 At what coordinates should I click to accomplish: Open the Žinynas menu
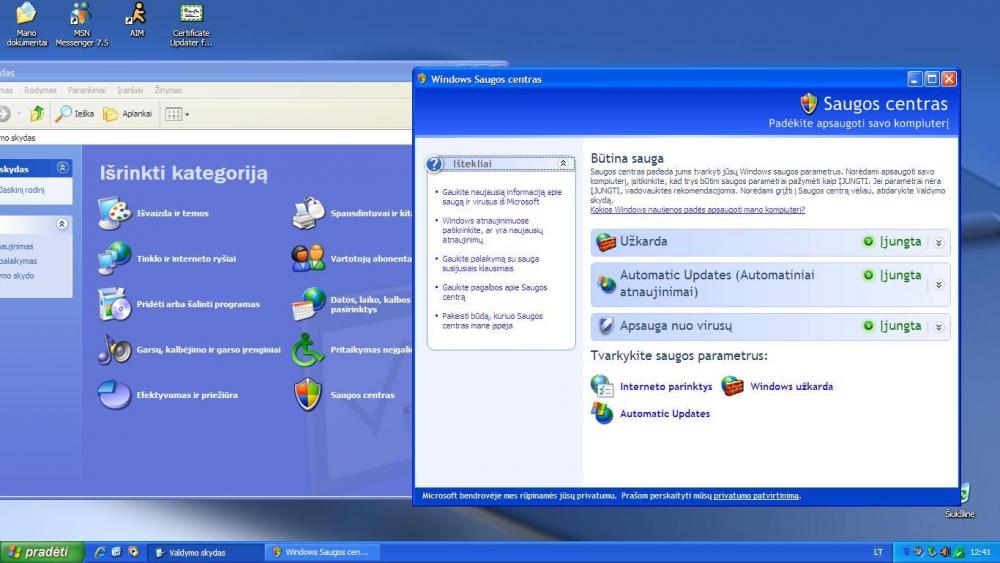point(168,90)
